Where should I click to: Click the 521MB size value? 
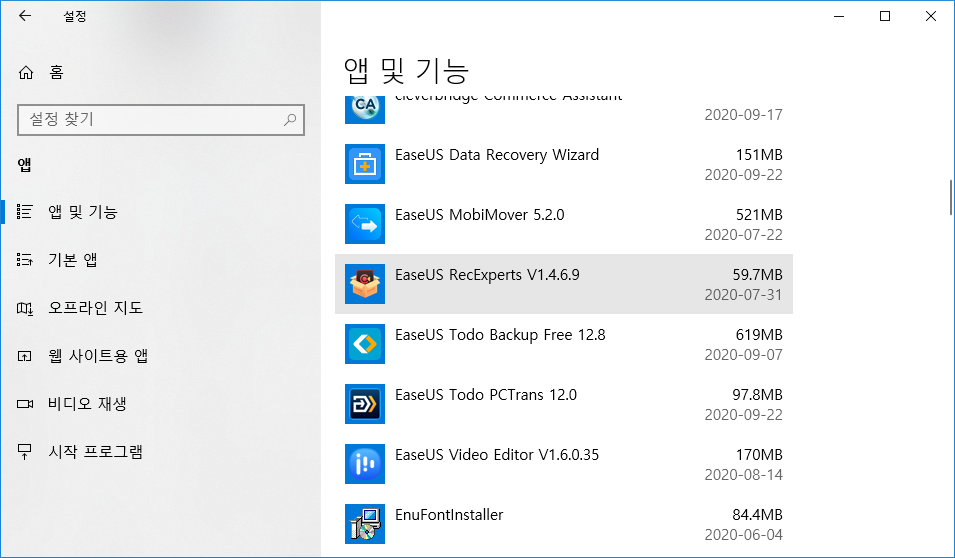tap(759, 215)
